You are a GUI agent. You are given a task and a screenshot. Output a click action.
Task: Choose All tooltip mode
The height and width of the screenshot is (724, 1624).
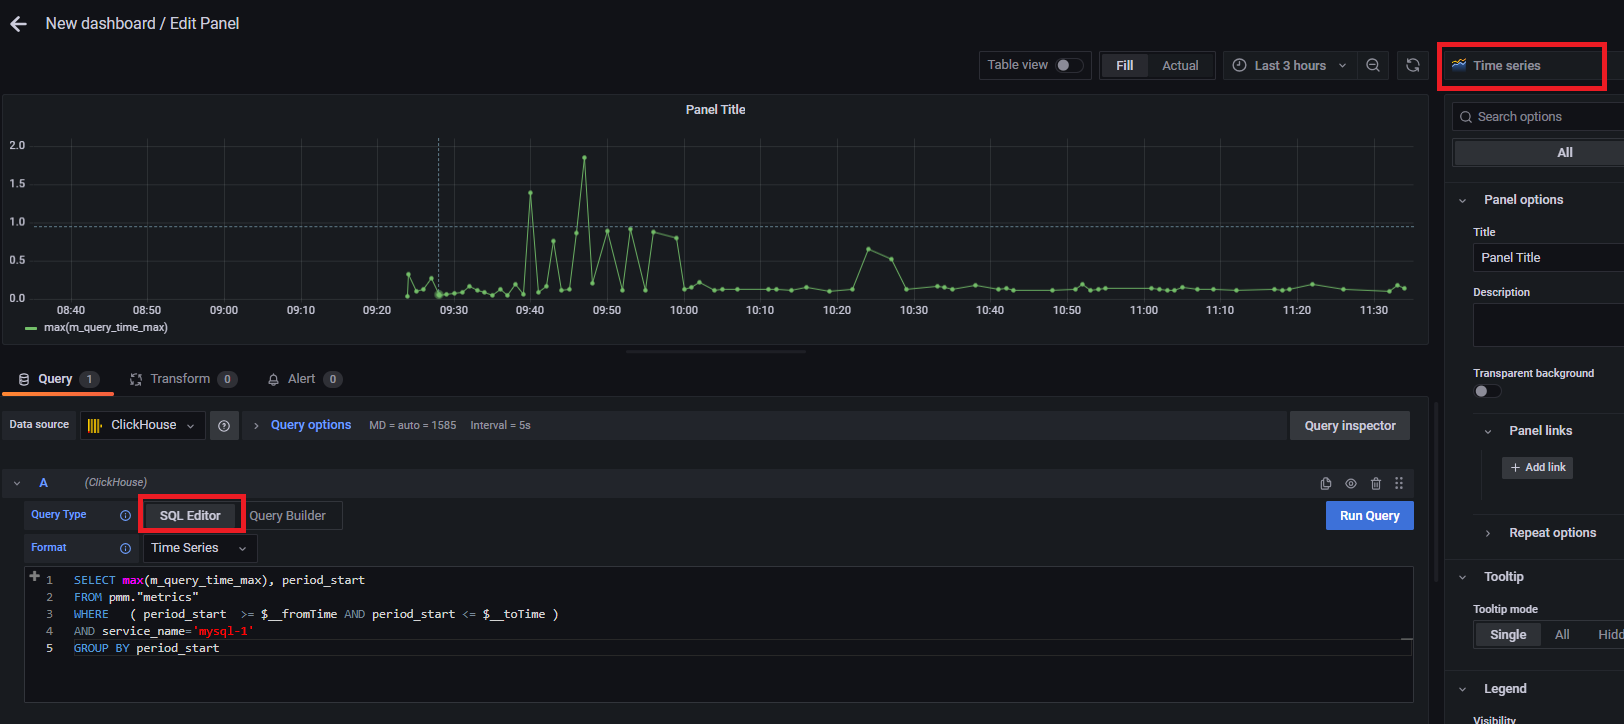[1562, 635]
